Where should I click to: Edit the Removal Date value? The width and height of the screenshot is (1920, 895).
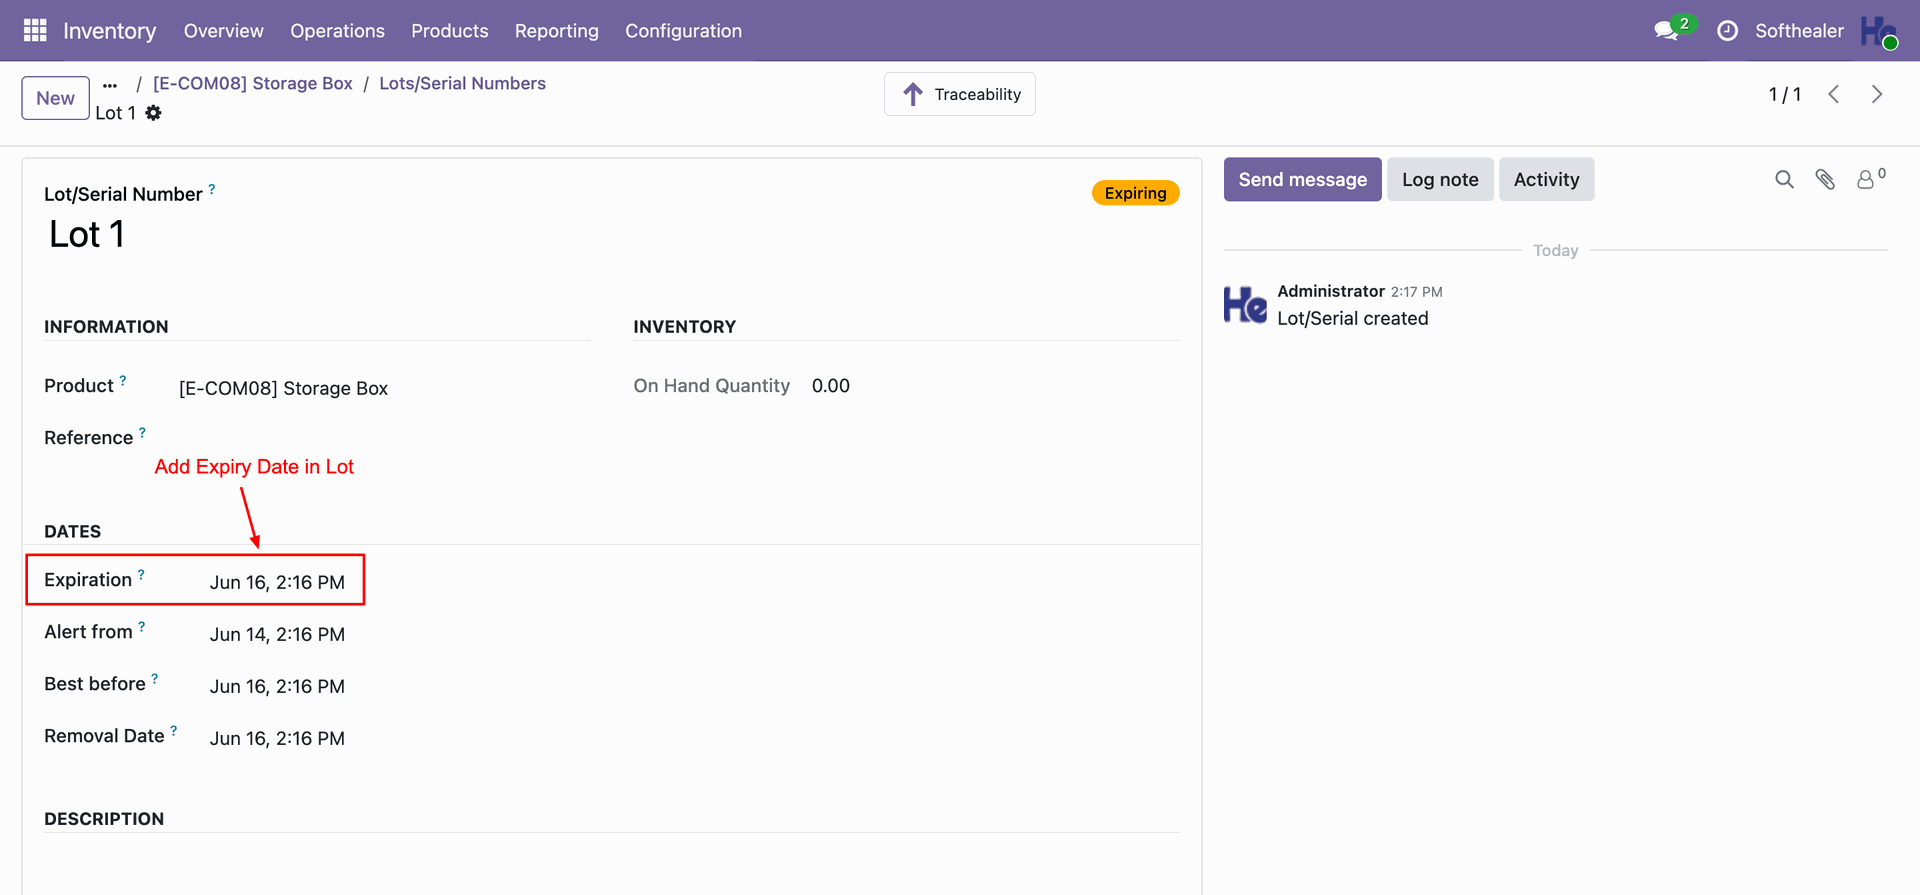(x=277, y=738)
